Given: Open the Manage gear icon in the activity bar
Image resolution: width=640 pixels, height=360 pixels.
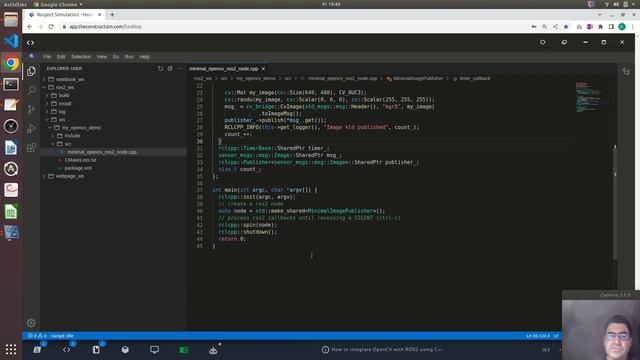Looking at the screenshot, I should (31, 323).
